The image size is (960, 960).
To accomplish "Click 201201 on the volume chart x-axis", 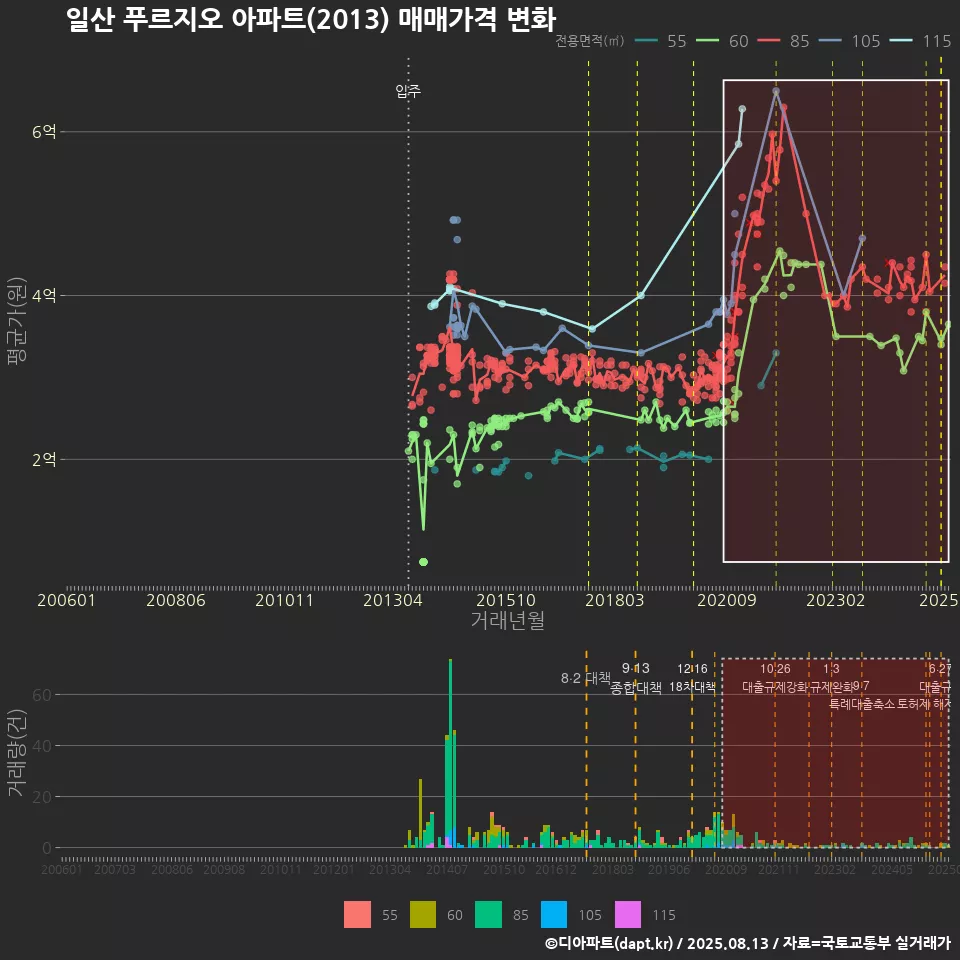I will pyautogui.click(x=334, y=869).
